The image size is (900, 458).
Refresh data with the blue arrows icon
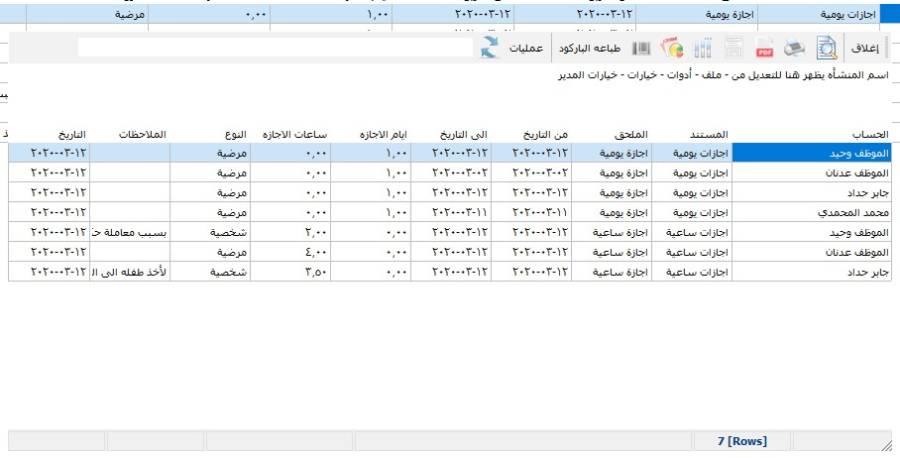pos(490,48)
